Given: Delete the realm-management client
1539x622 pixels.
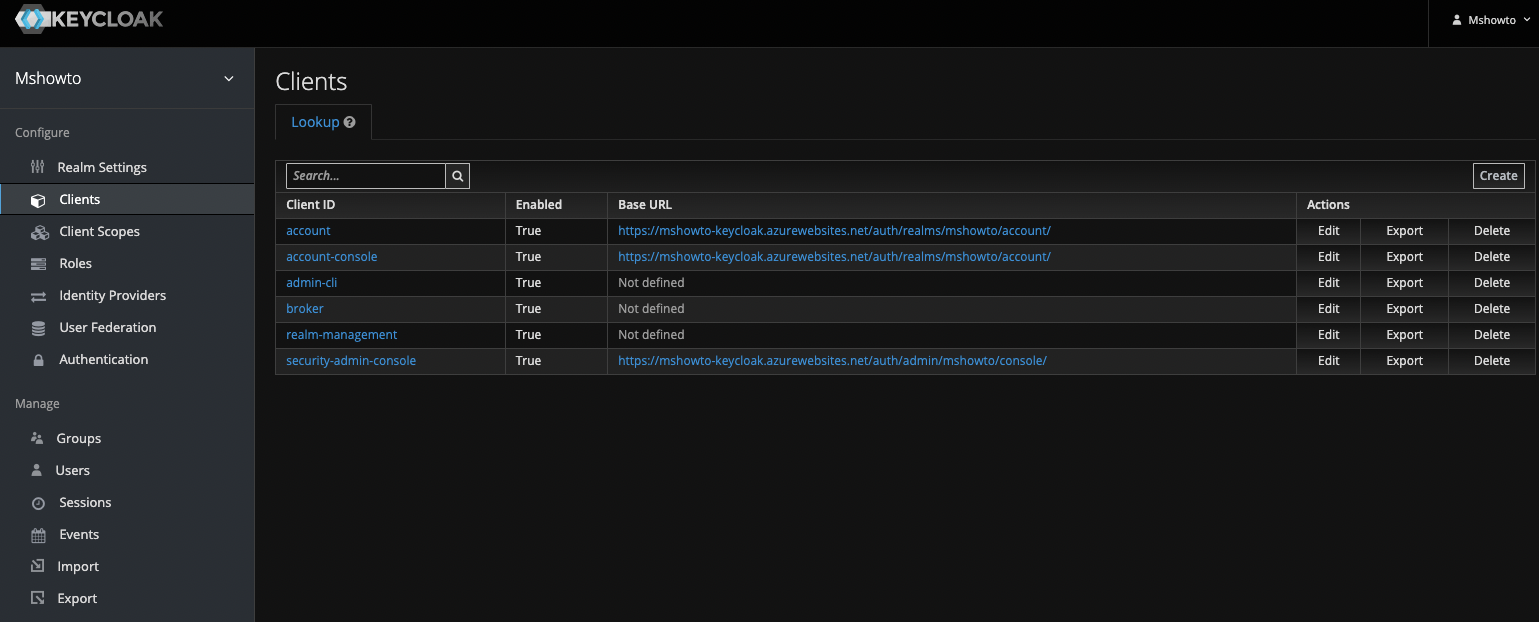Looking at the screenshot, I should pos(1492,335).
